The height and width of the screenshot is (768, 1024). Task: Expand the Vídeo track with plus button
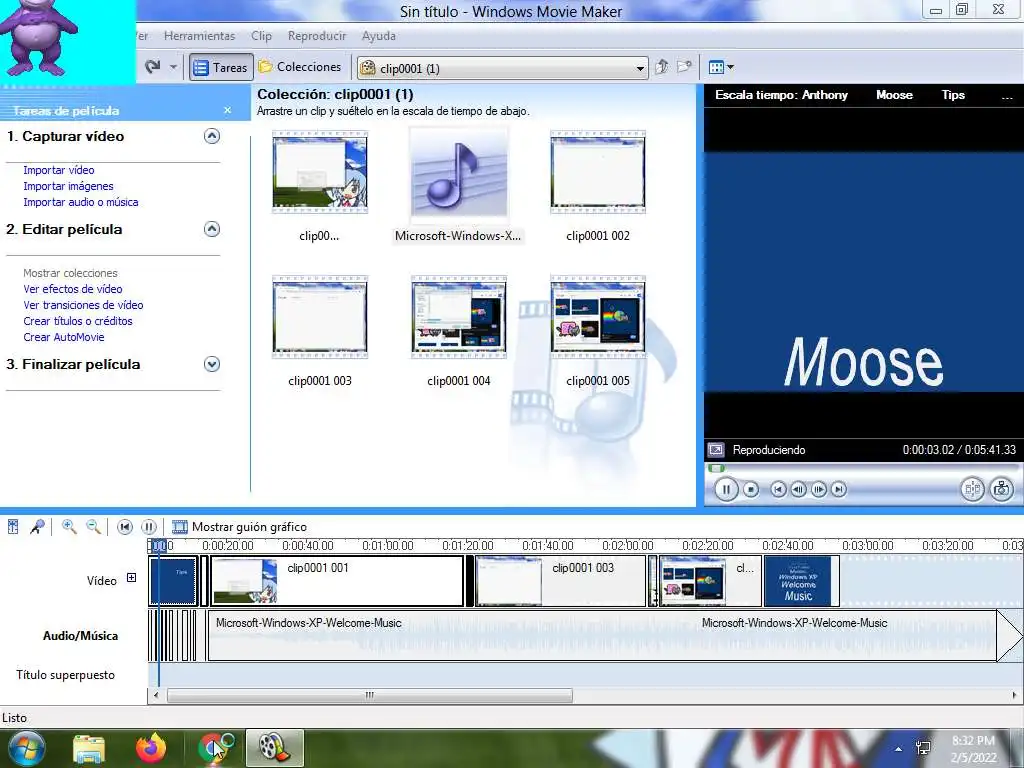pyautogui.click(x=131, y=578)
